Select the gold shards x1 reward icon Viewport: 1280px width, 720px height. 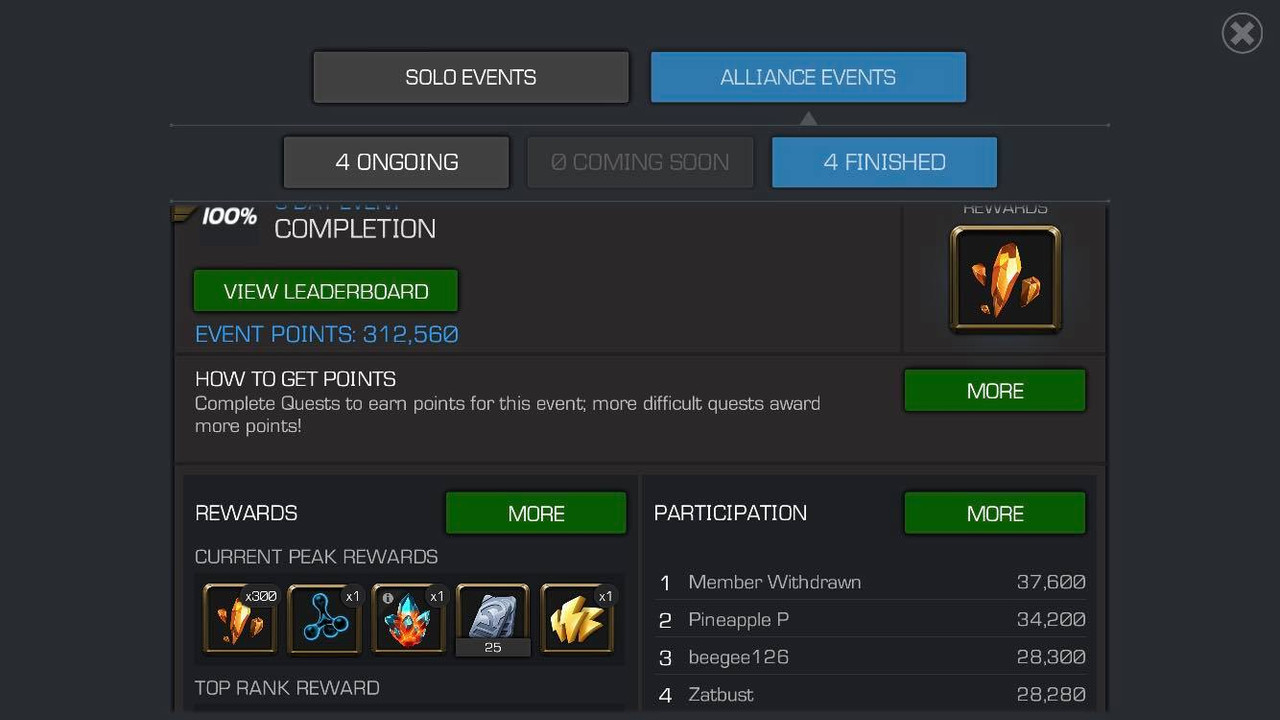578,619
